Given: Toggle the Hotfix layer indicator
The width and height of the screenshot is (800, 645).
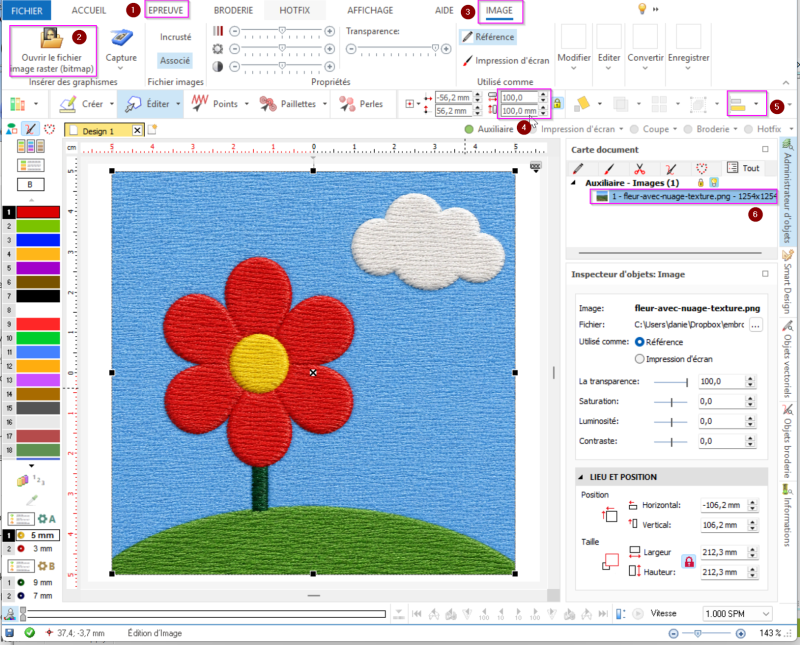Looking at the screenshot, I should (x=748, y=129).
